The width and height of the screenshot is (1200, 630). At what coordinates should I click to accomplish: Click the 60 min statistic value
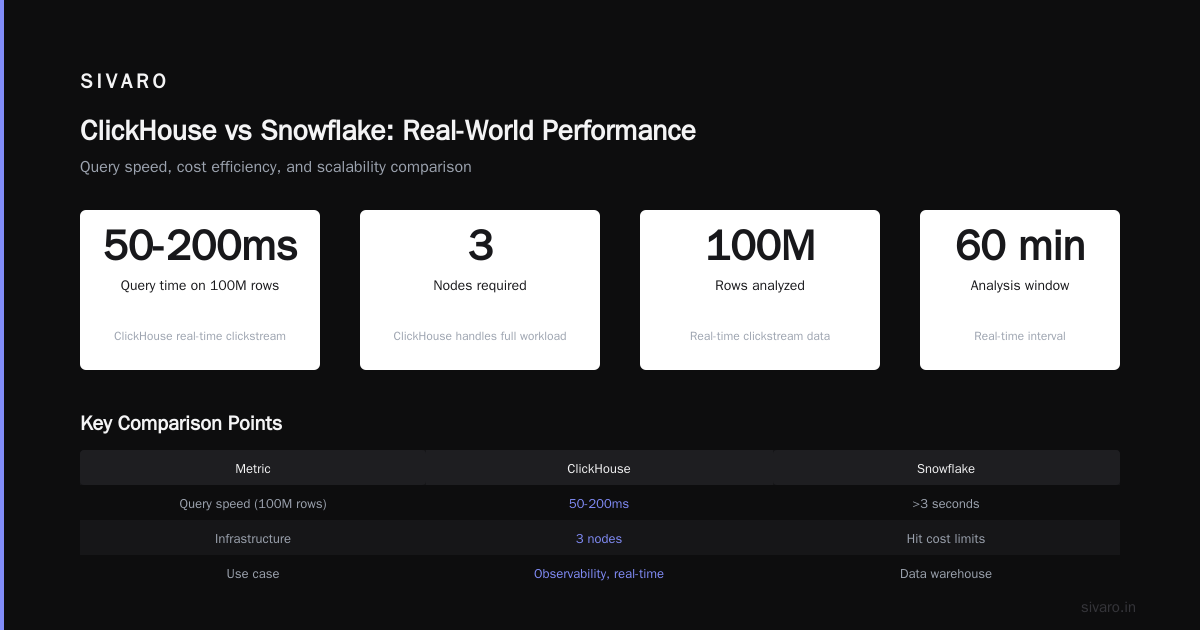(1020, 245)
